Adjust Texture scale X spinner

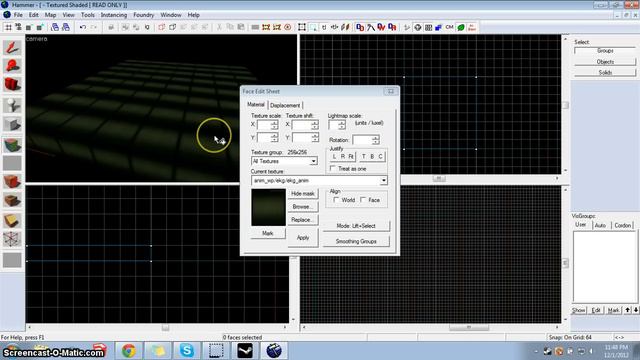pyautogui.click(x=274, y=125)
